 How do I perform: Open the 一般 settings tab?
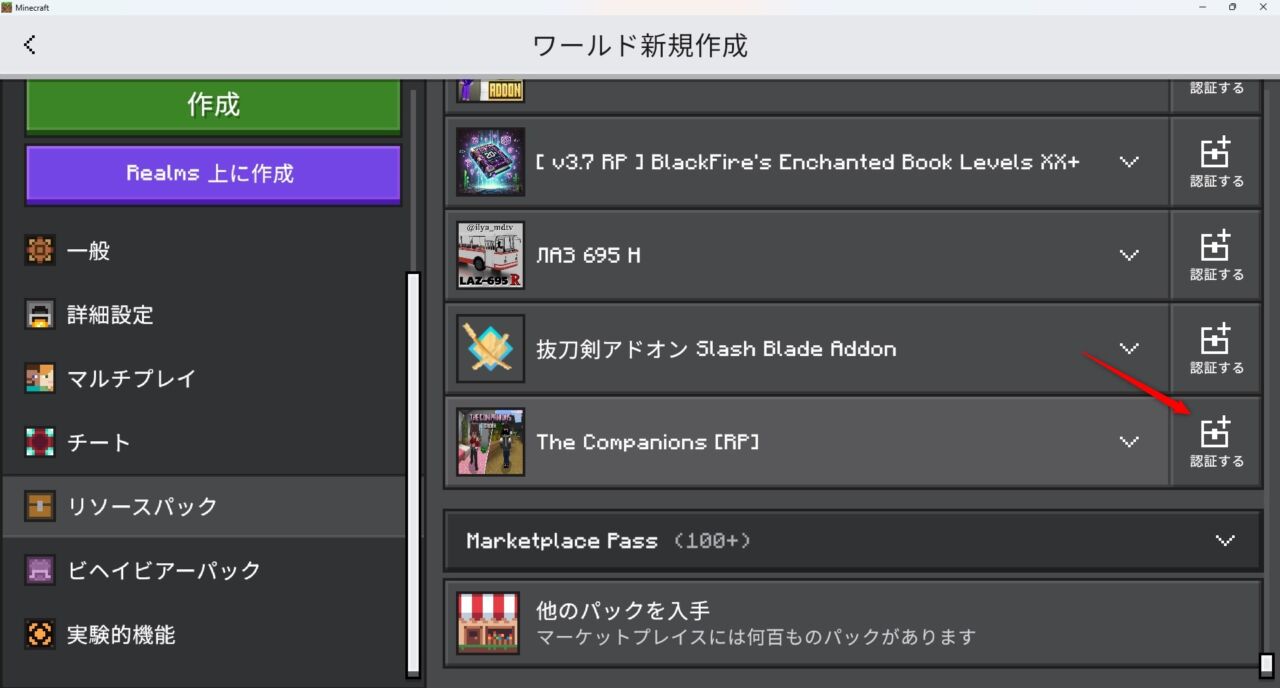(204, 251)
